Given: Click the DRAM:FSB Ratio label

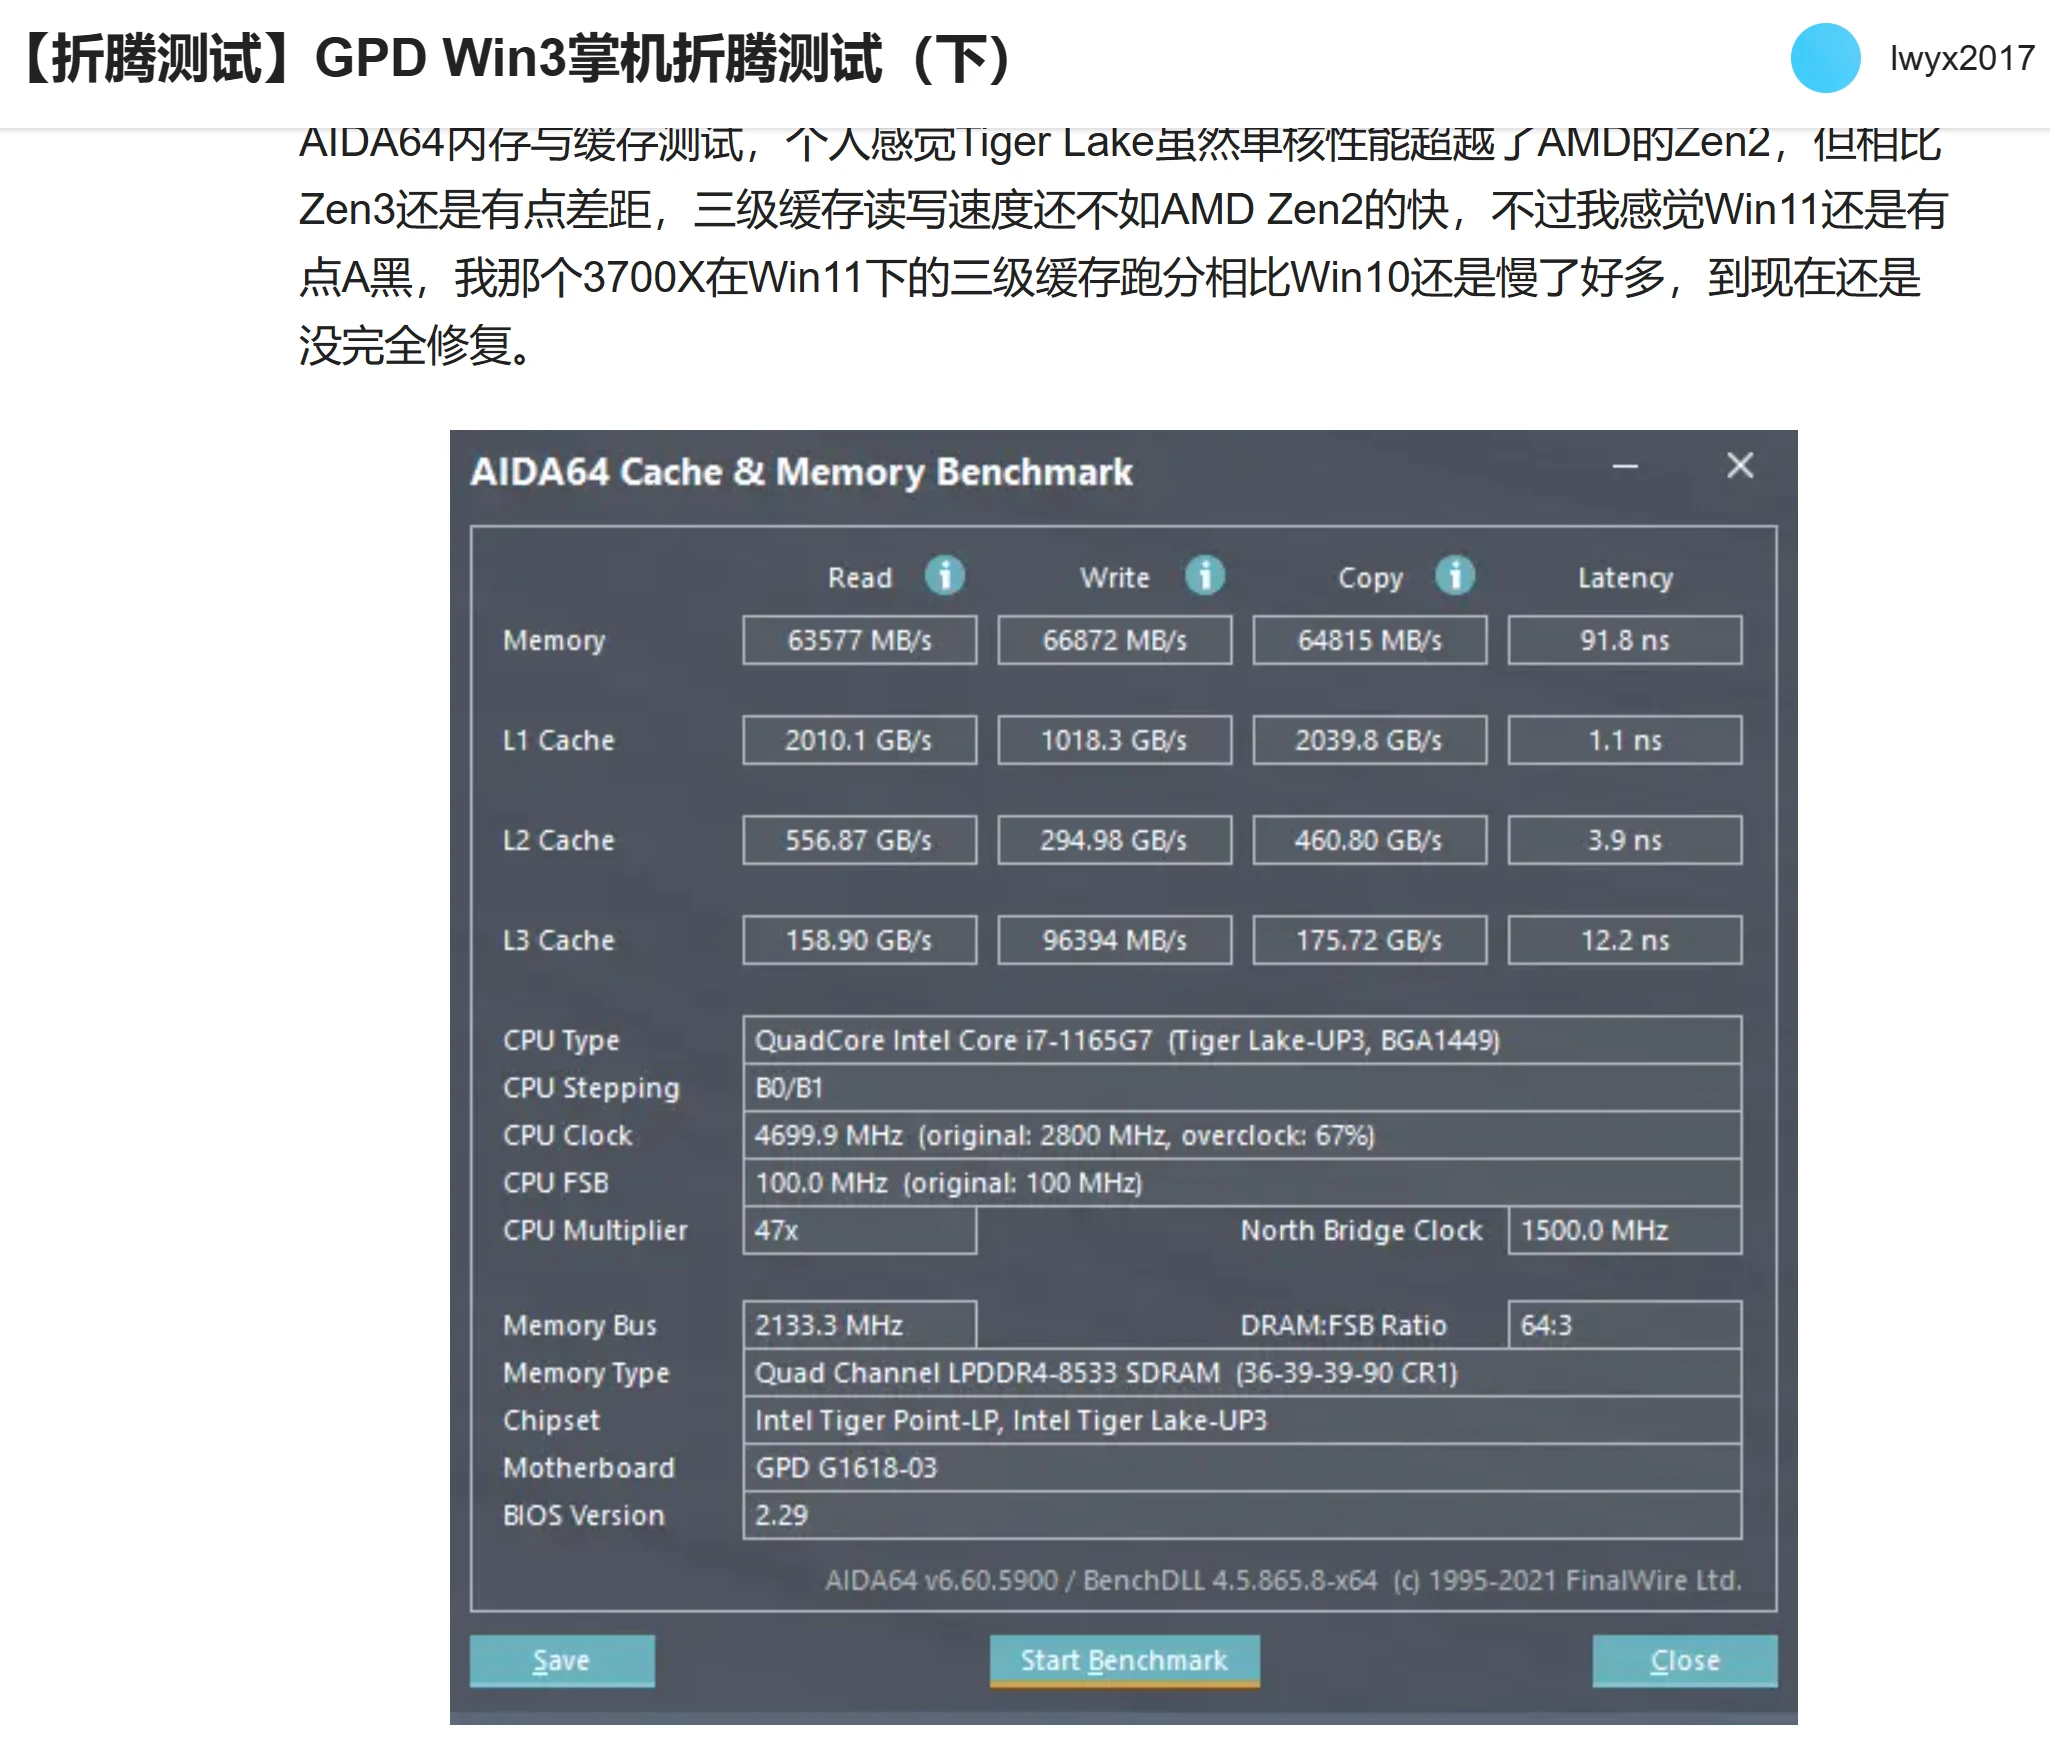Looking at the screenshot, I should [1343, 1325].
